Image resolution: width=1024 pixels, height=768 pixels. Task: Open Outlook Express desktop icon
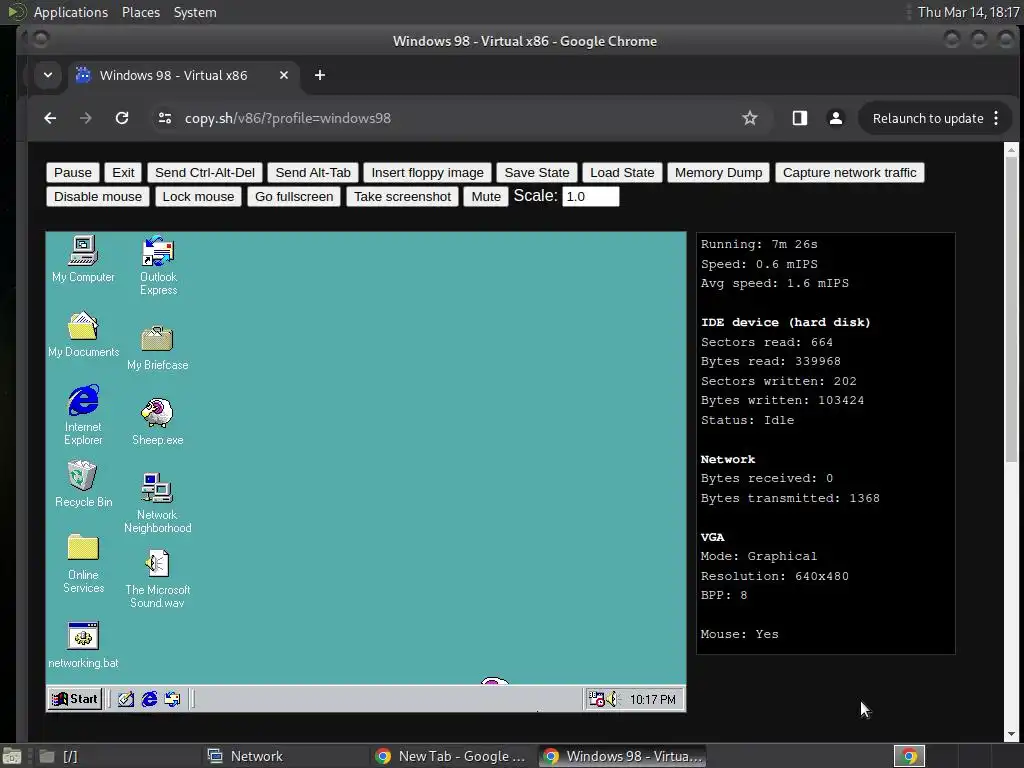click(x=158, y=265)
